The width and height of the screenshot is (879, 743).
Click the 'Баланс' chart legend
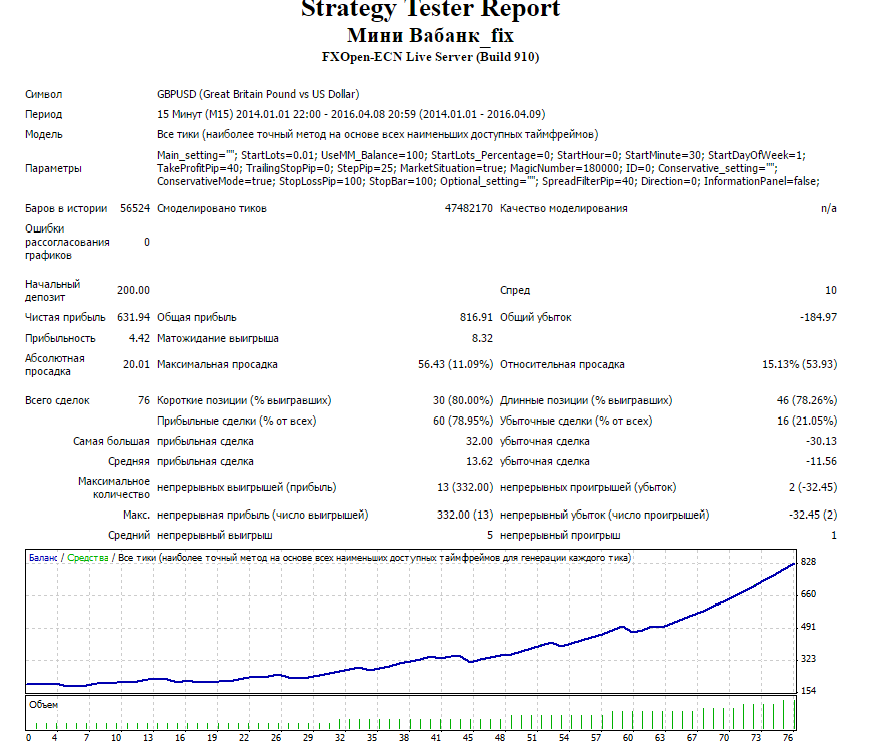click(43, 558)
